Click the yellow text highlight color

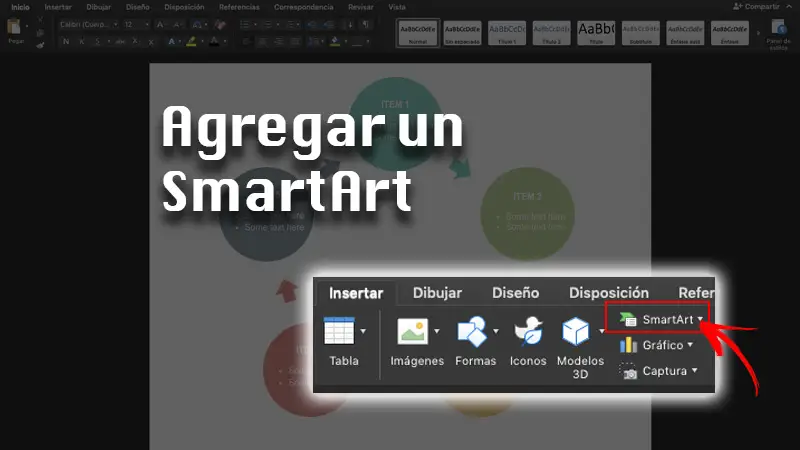click(x=191, y=41)
